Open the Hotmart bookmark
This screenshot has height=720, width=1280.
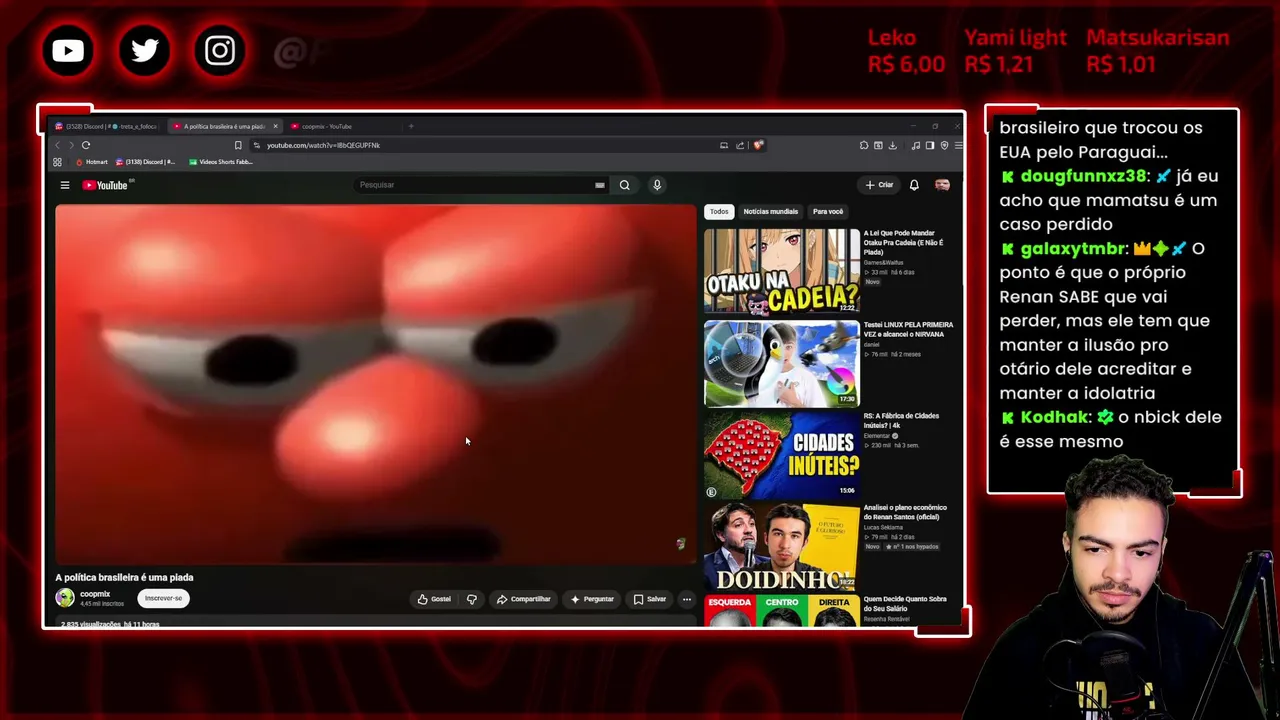pos(92,162)
